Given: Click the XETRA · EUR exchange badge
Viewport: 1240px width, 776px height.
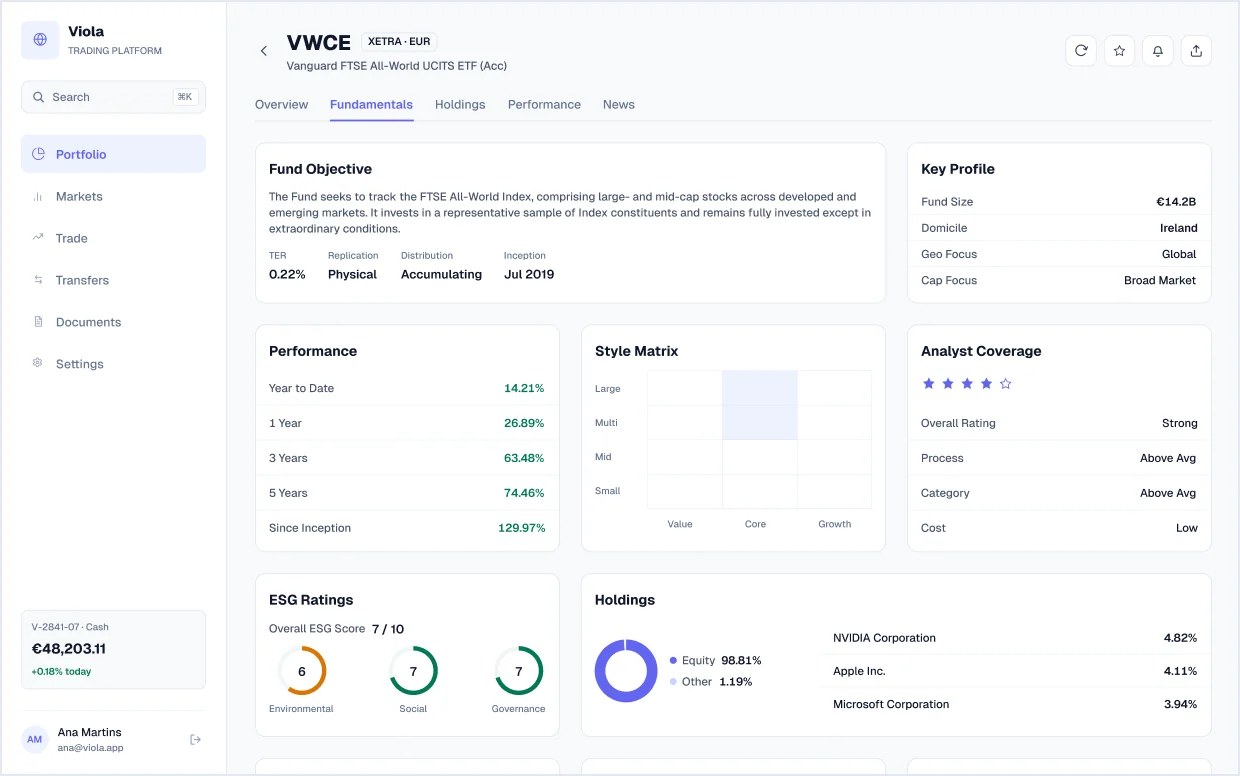Looking at the screenshot, I should [399, 42].
